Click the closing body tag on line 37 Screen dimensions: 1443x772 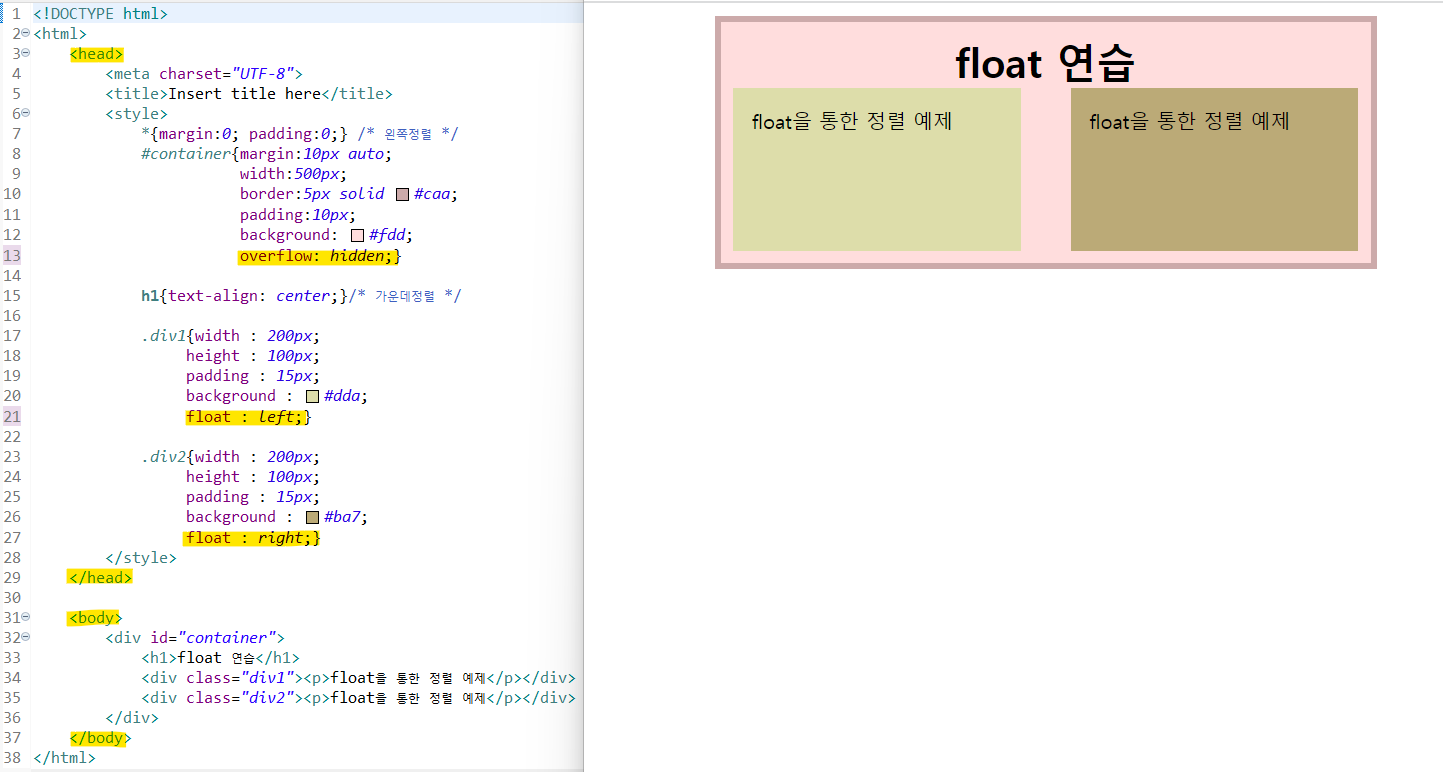(100, 738)
